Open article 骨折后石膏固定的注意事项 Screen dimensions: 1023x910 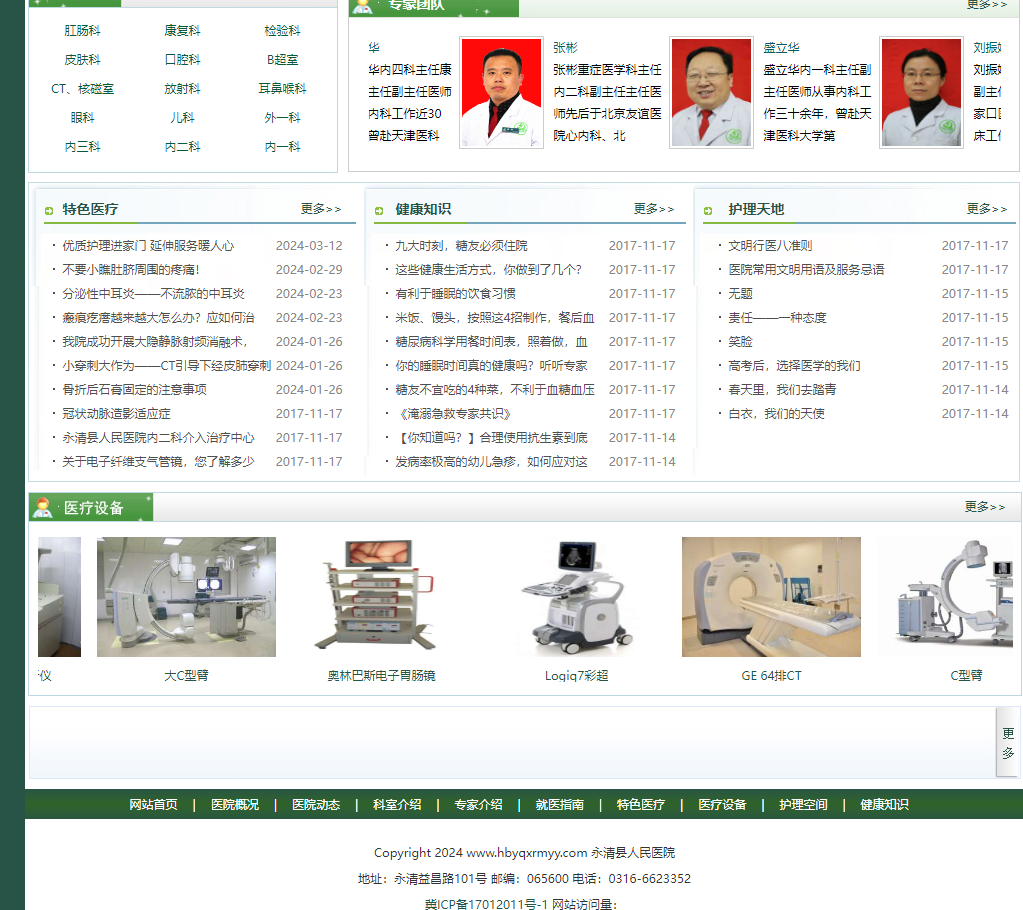134,390
